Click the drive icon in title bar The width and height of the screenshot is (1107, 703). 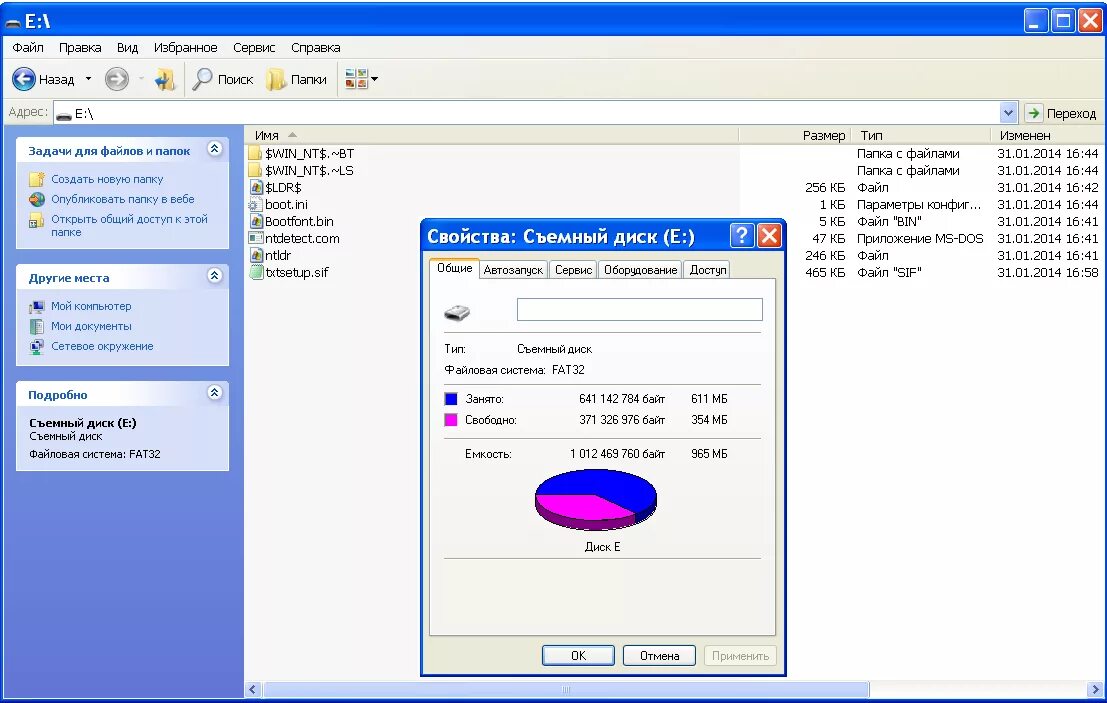coord(13,23)
